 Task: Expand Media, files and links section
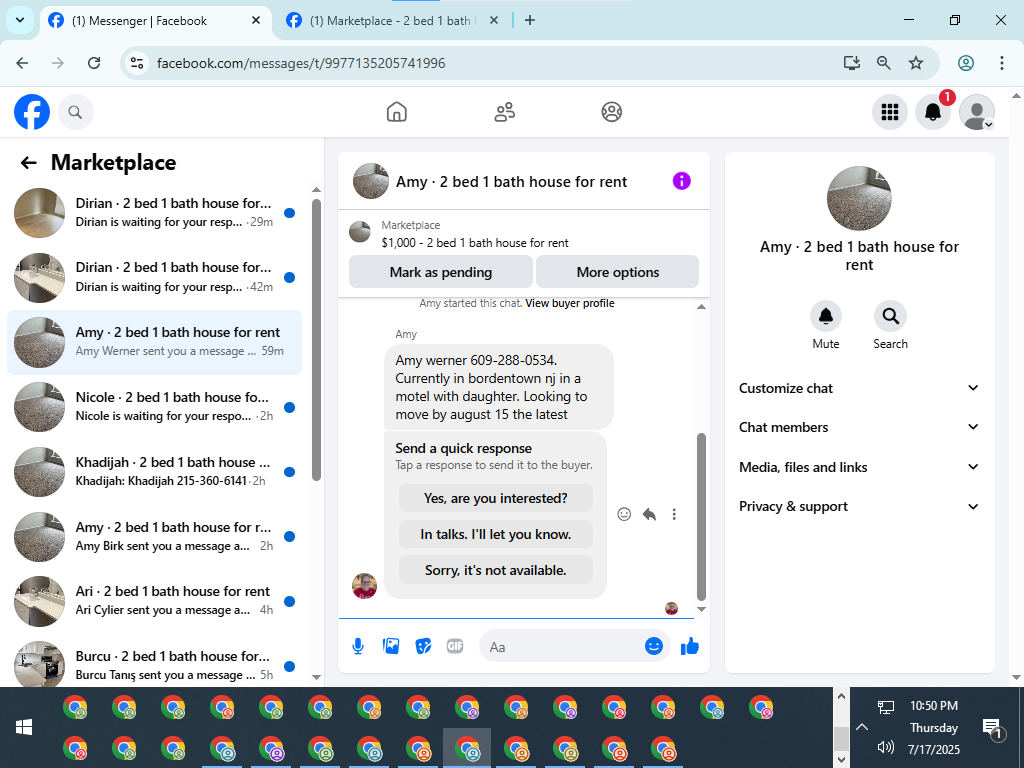859,467
